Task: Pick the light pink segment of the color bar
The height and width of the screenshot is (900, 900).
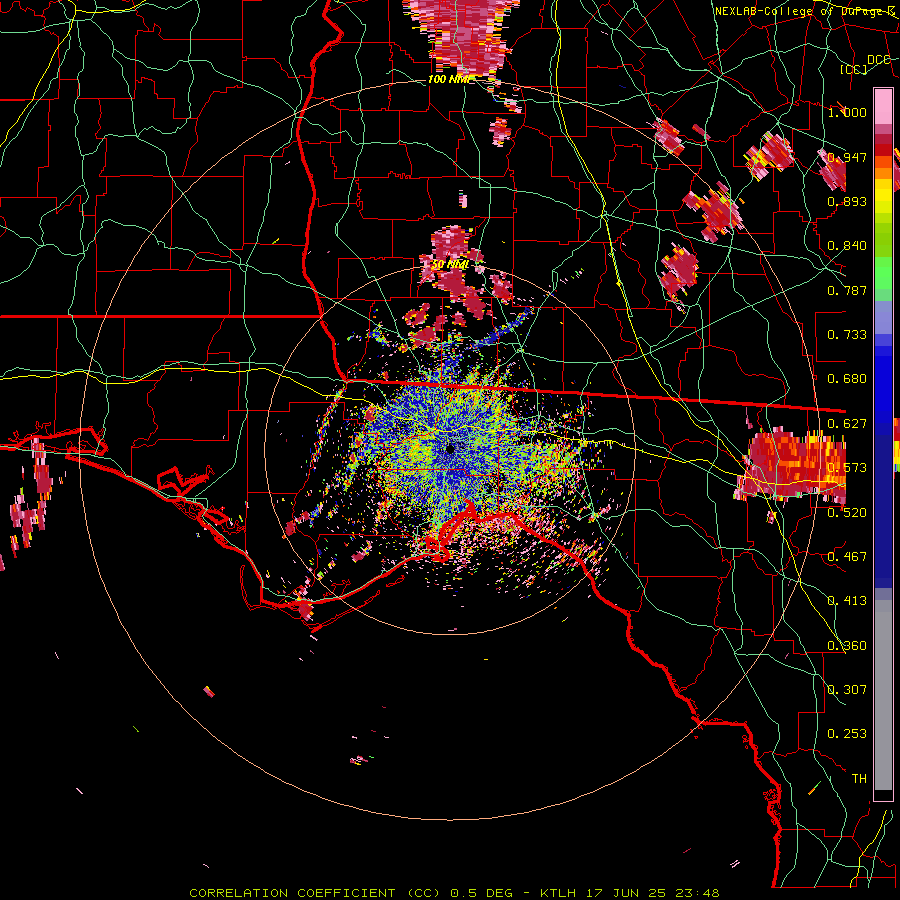Action: click(883, 106)
